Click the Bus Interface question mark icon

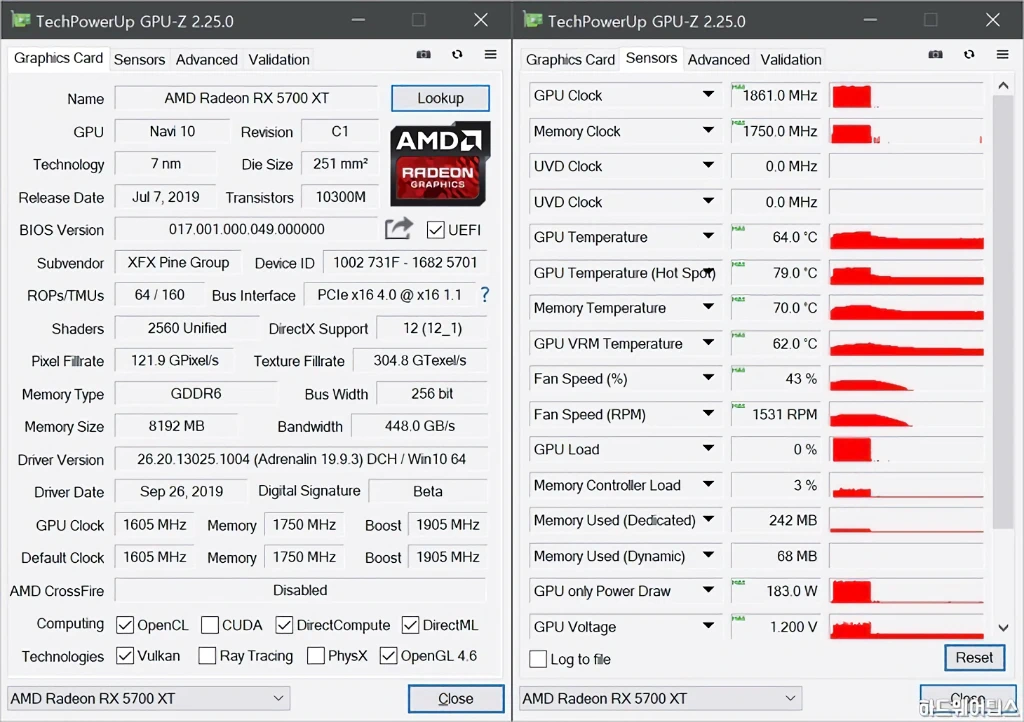point(485,294)
